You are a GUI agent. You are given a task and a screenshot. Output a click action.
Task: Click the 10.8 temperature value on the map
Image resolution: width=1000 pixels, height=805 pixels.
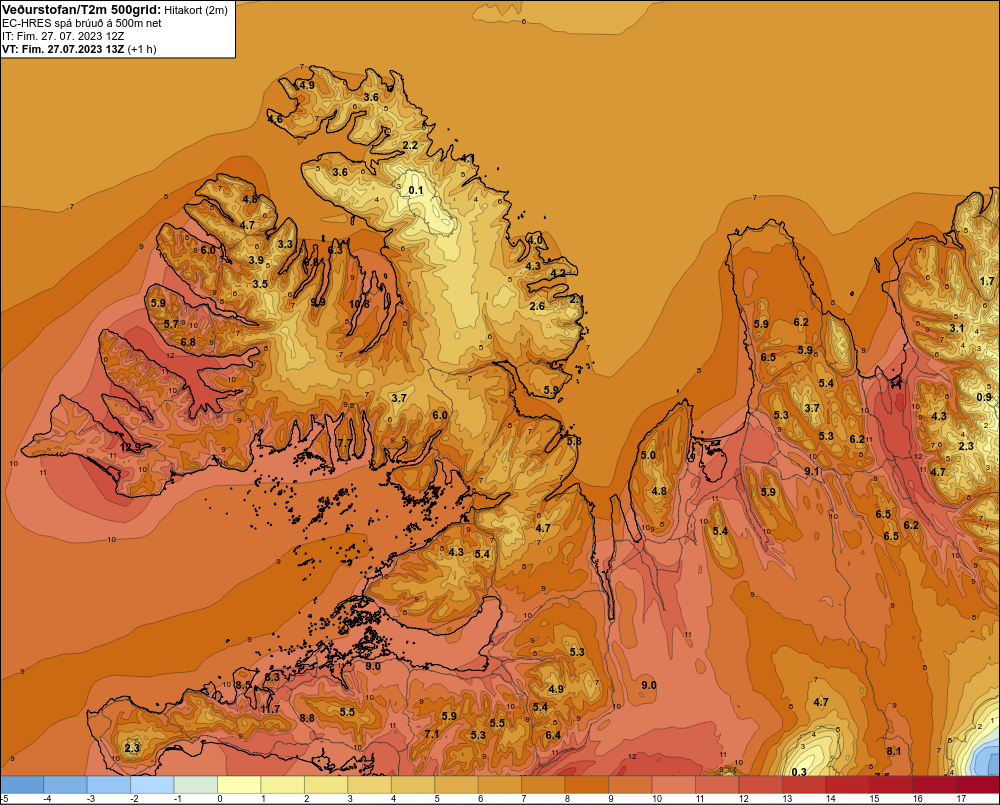point(359,304)
